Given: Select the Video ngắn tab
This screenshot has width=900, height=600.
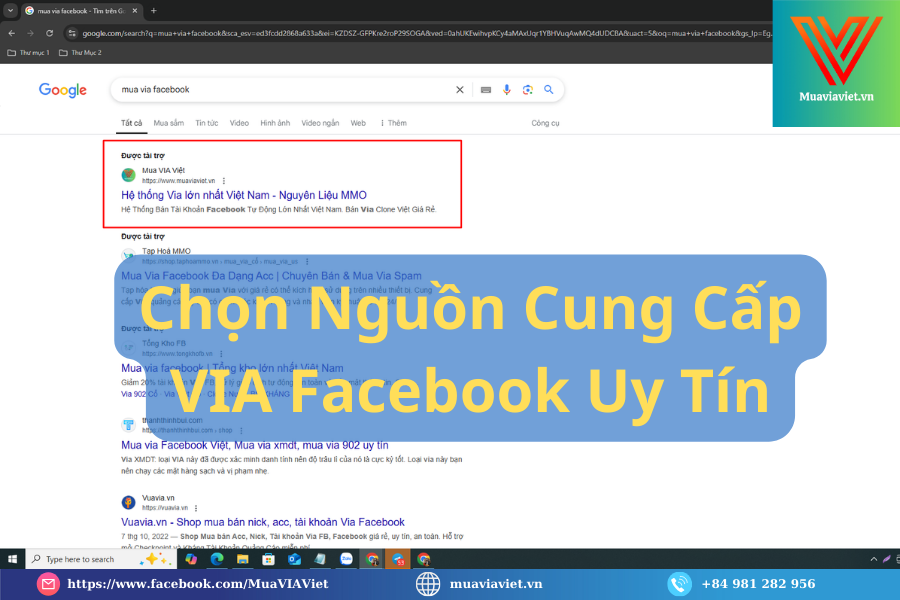Looking at the screenshot, I should 320,123.
